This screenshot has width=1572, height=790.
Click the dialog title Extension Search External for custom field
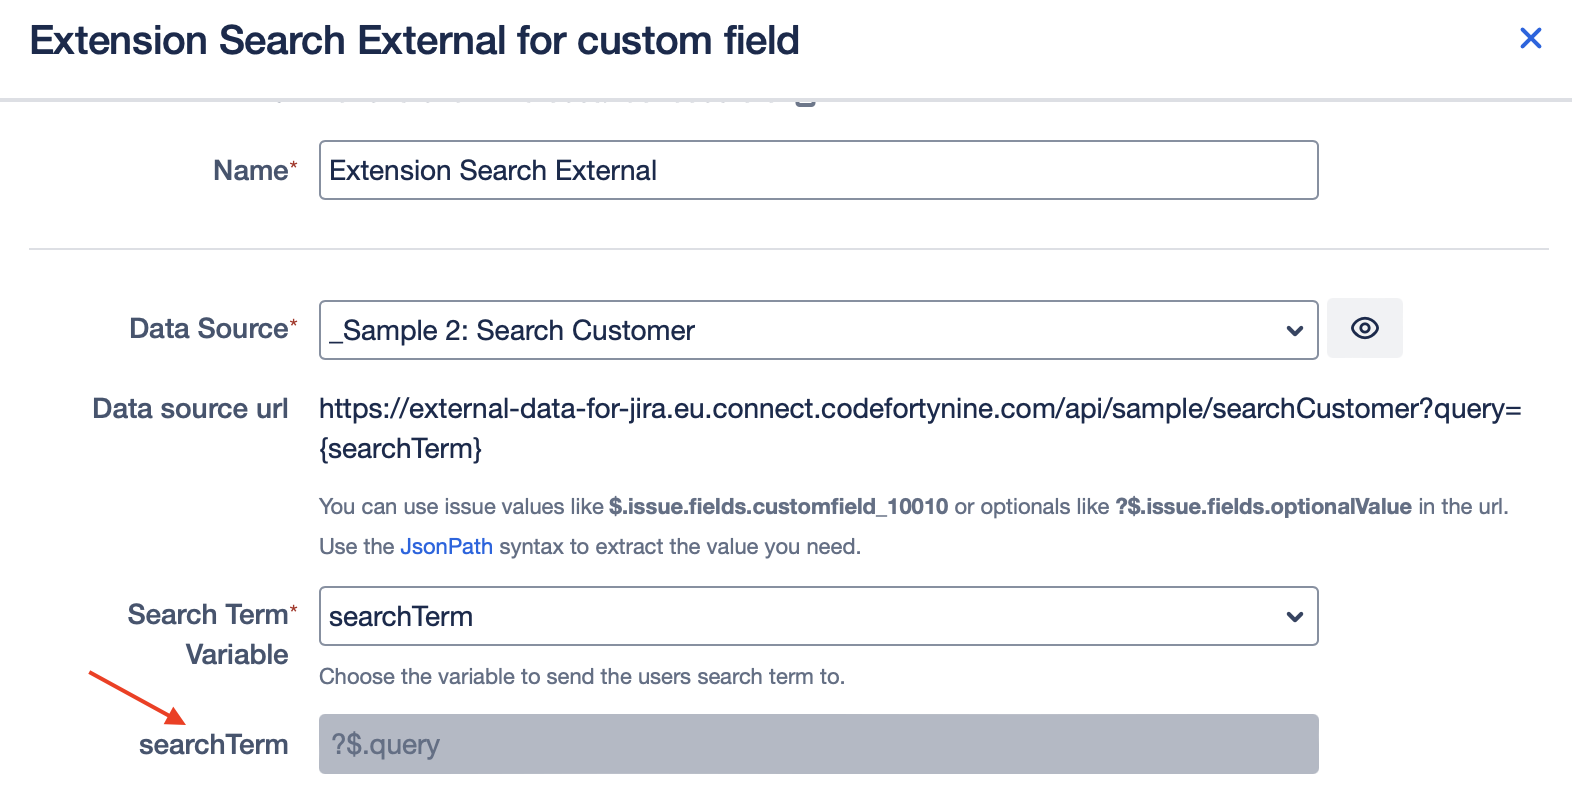click(x=415, y=40)
